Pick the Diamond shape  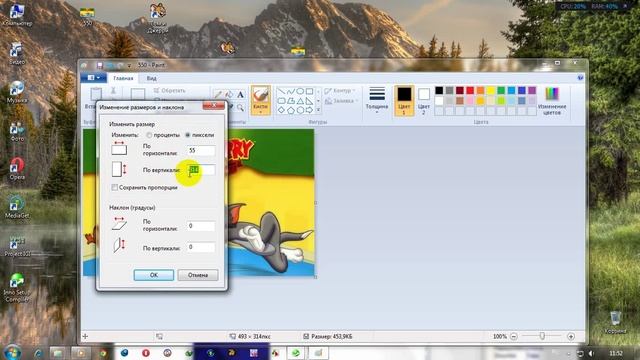point(281,110)
